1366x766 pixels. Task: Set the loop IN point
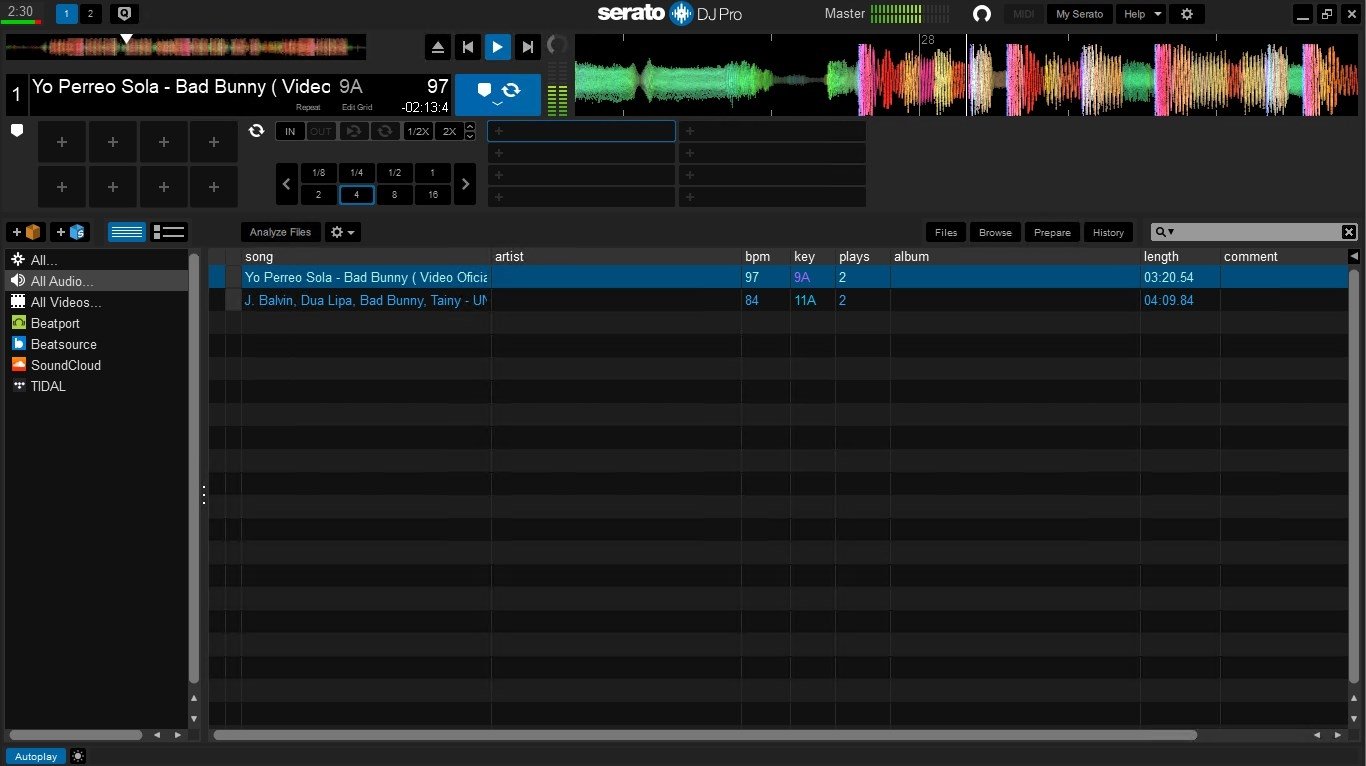[290, 131]
